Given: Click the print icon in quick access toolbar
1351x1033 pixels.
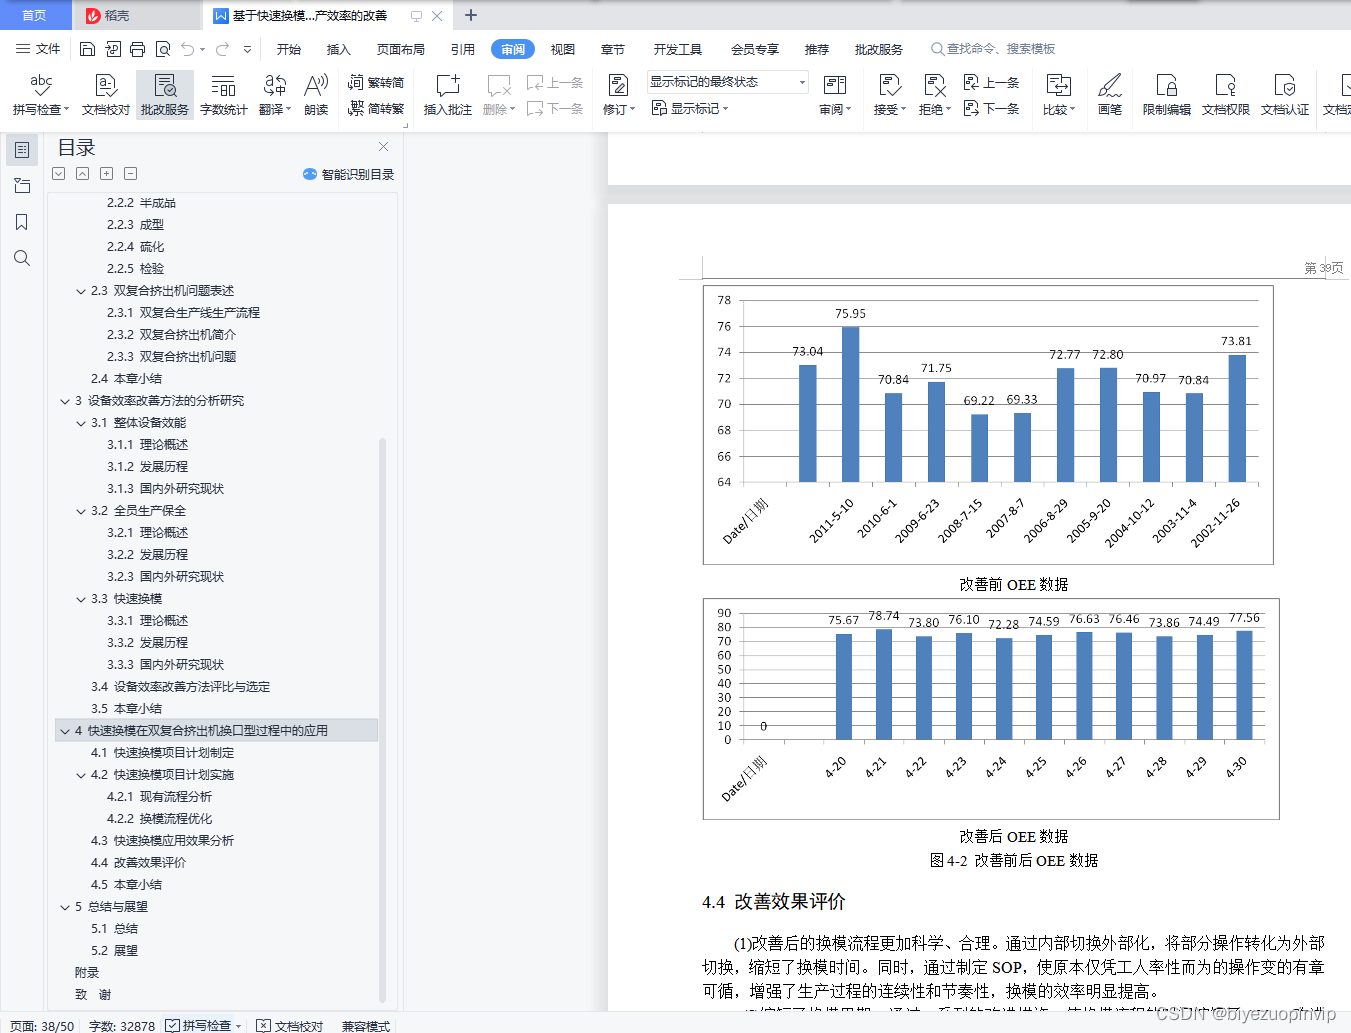Looking at the screenshot, I should click(137, 49).
